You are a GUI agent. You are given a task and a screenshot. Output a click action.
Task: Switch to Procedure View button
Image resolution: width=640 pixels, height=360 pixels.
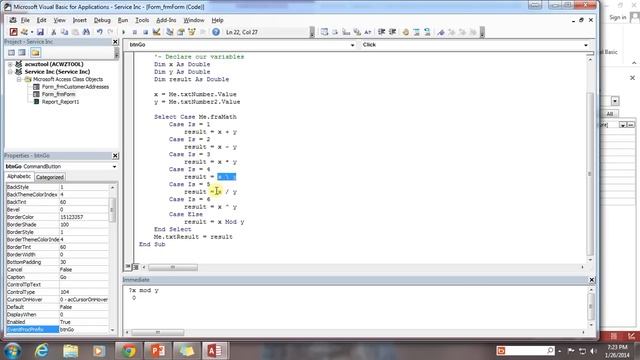(128, 267)
